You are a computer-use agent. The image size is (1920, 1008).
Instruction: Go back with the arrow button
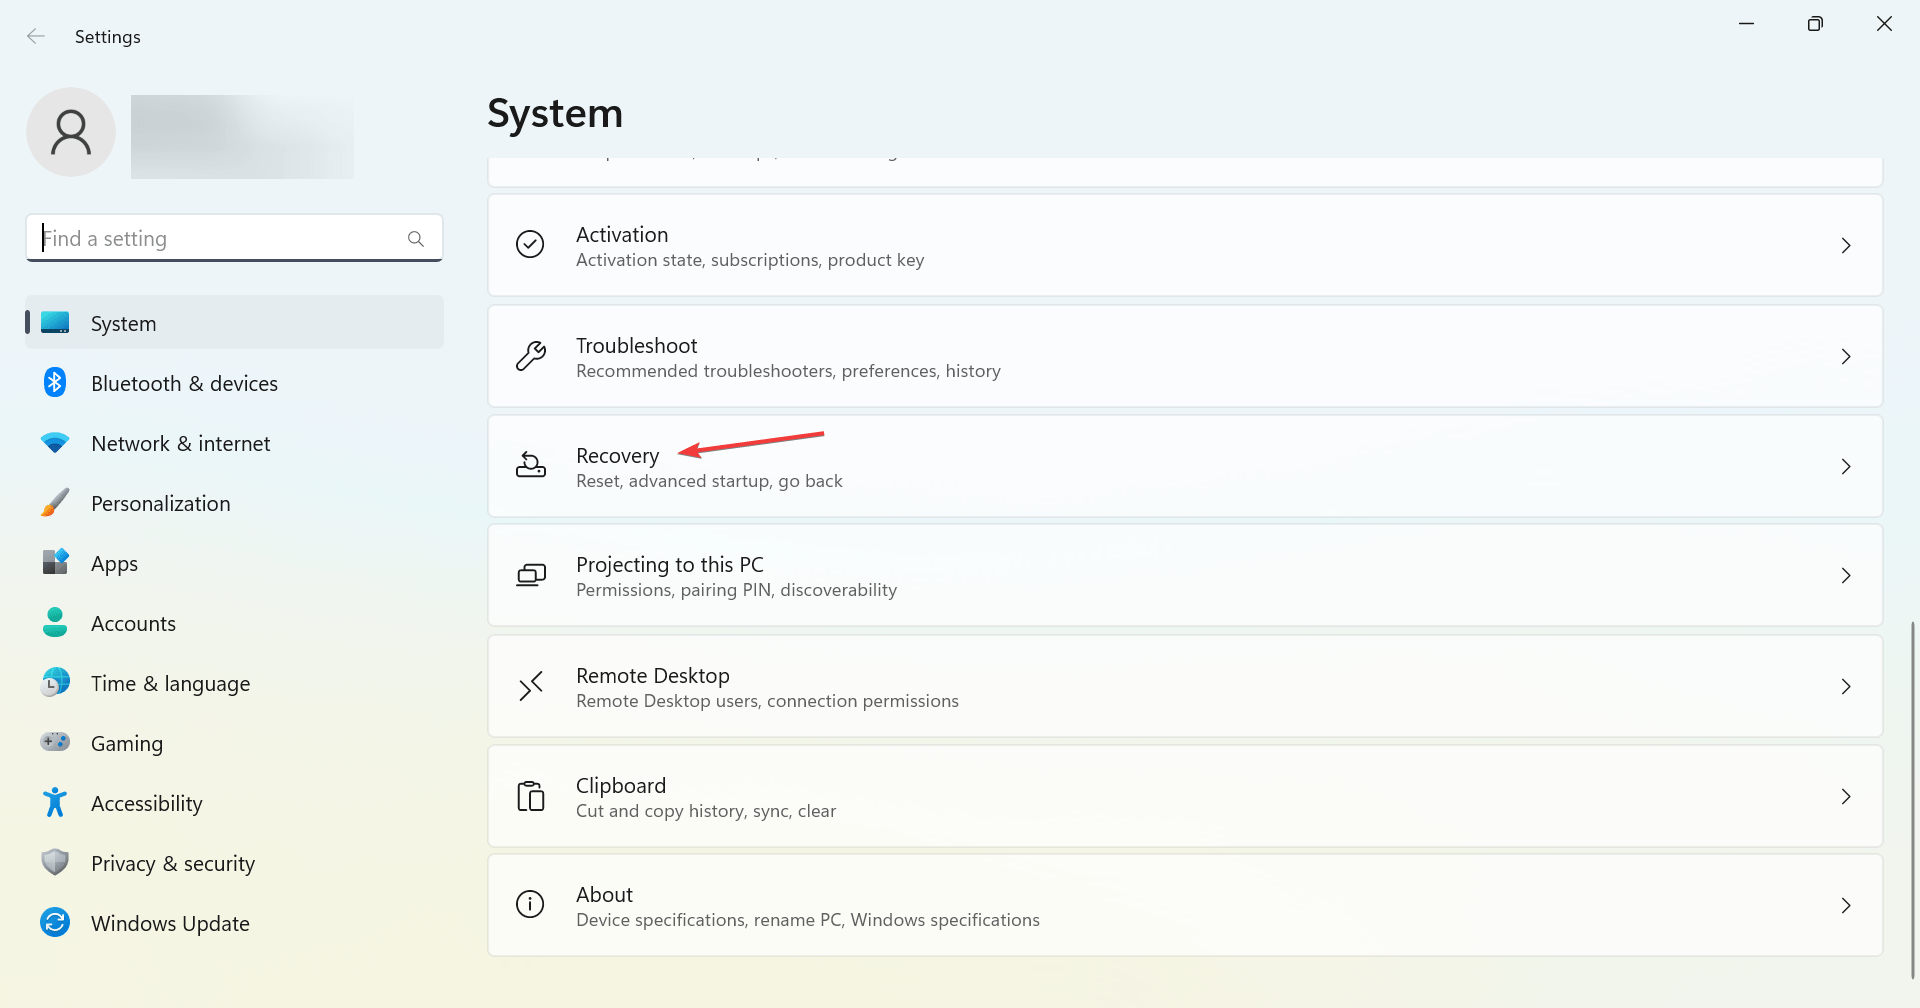tap(36, 36)
